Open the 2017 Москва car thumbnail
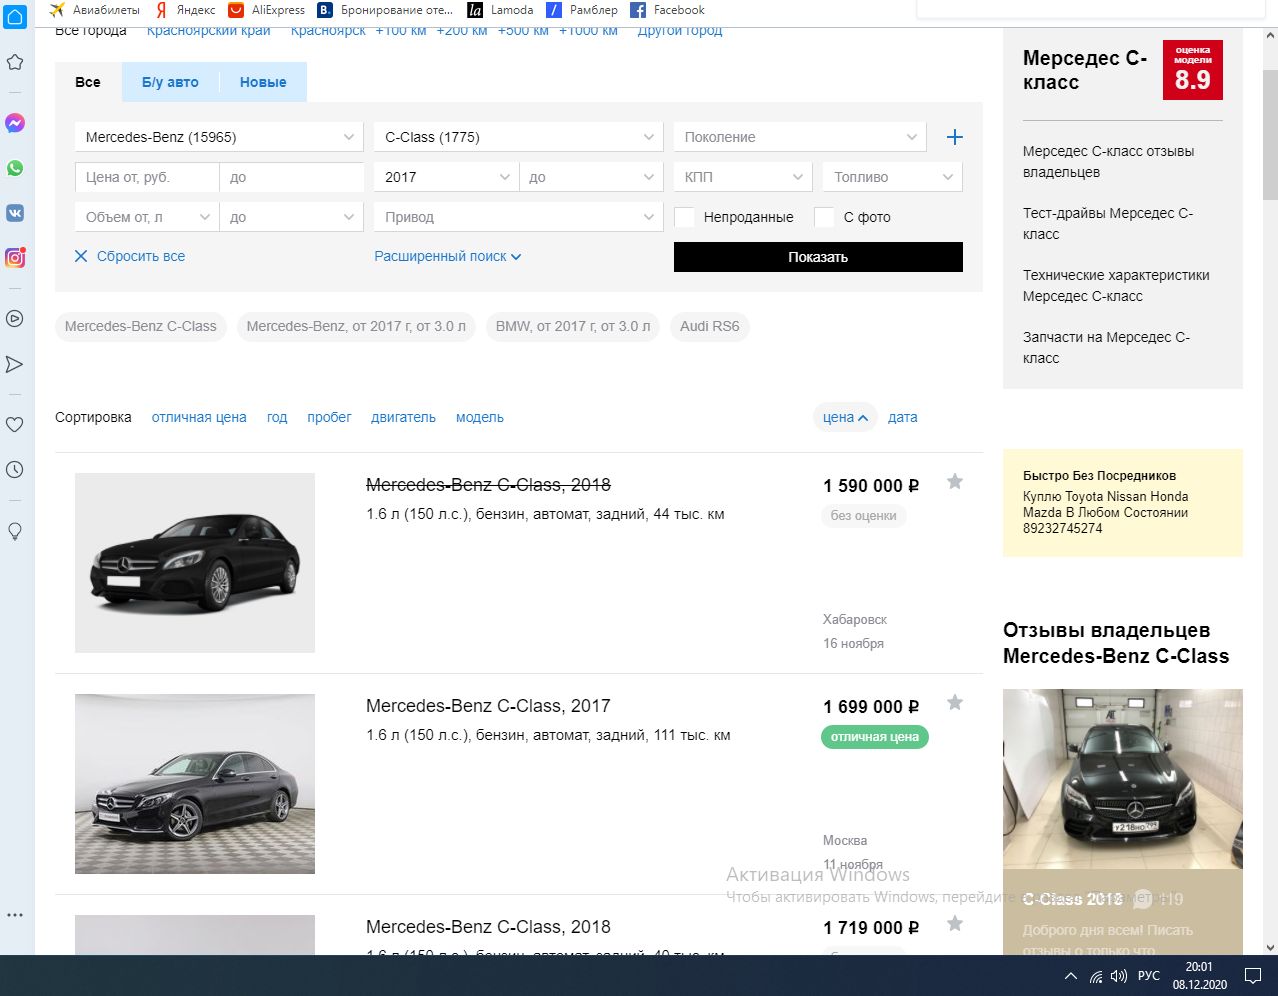 [195, 784]
